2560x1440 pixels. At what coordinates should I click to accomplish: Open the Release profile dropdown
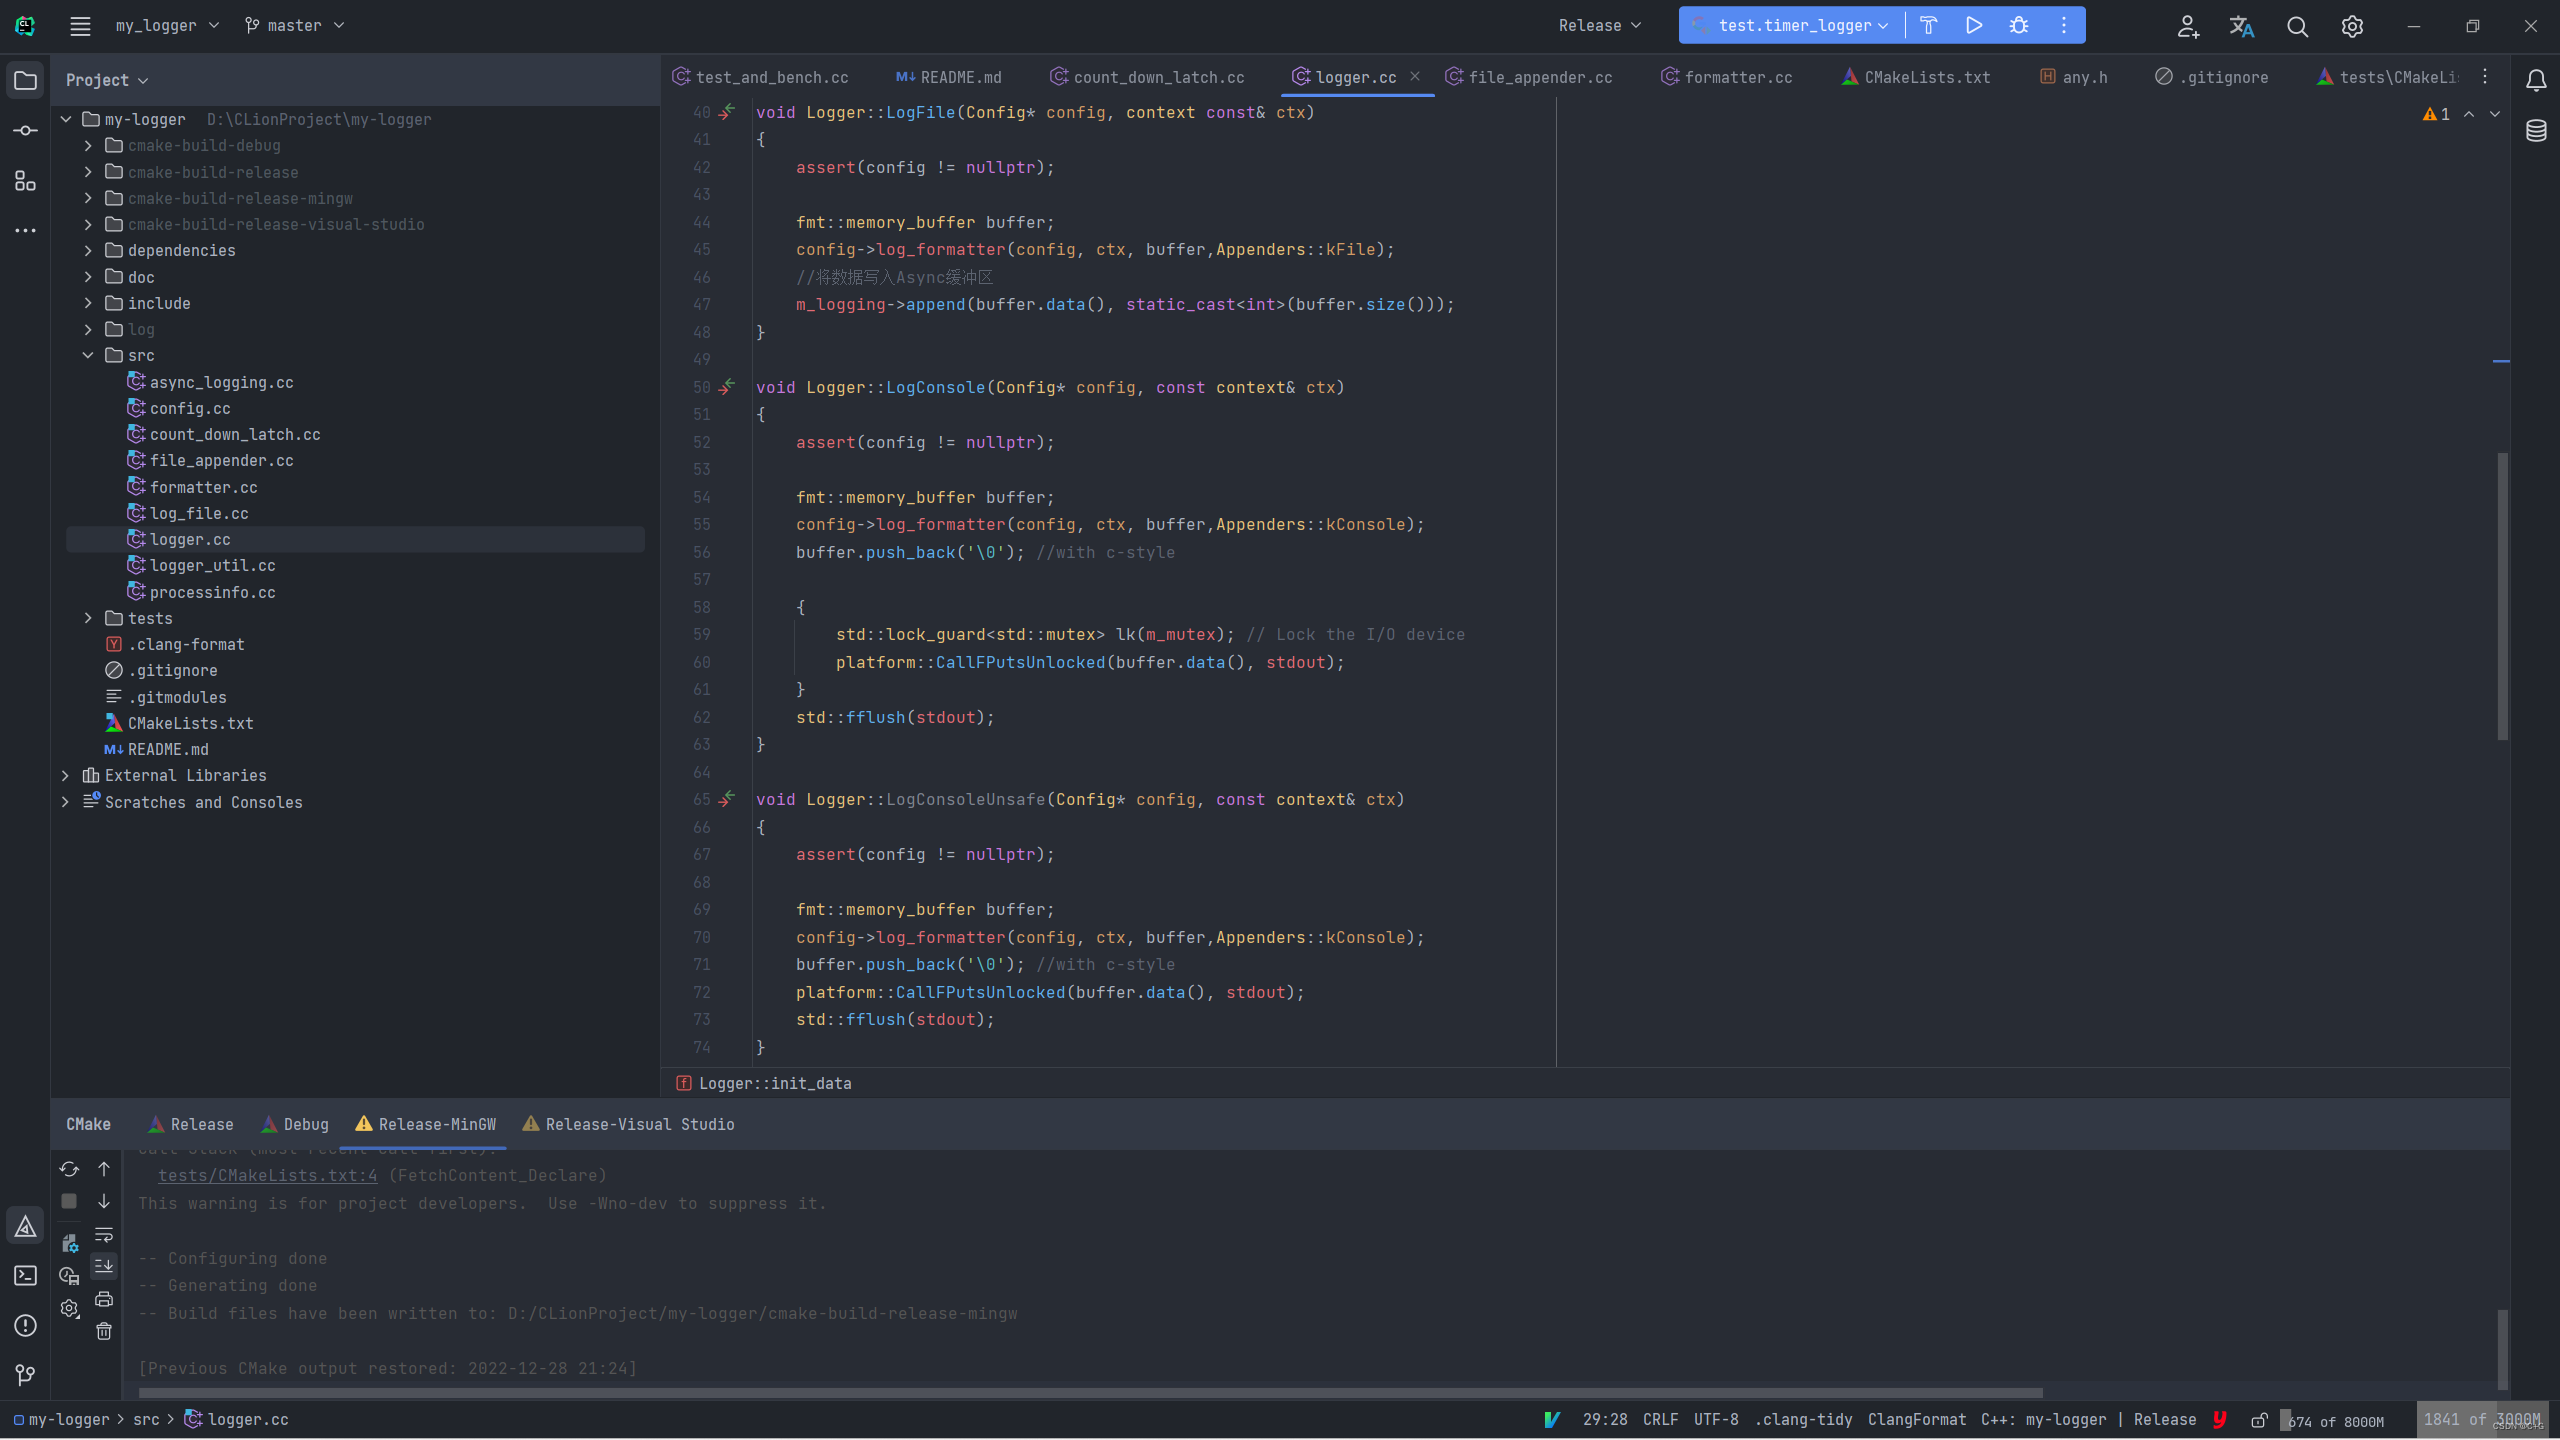(x=1599, y=26)
